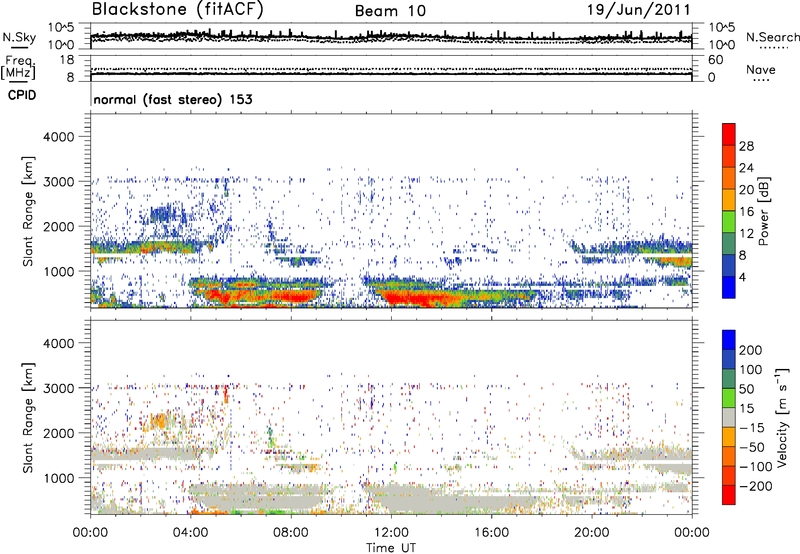Click the "04:00" time tick label
Viewport: 800px width, 554px height.
point(190,533)
